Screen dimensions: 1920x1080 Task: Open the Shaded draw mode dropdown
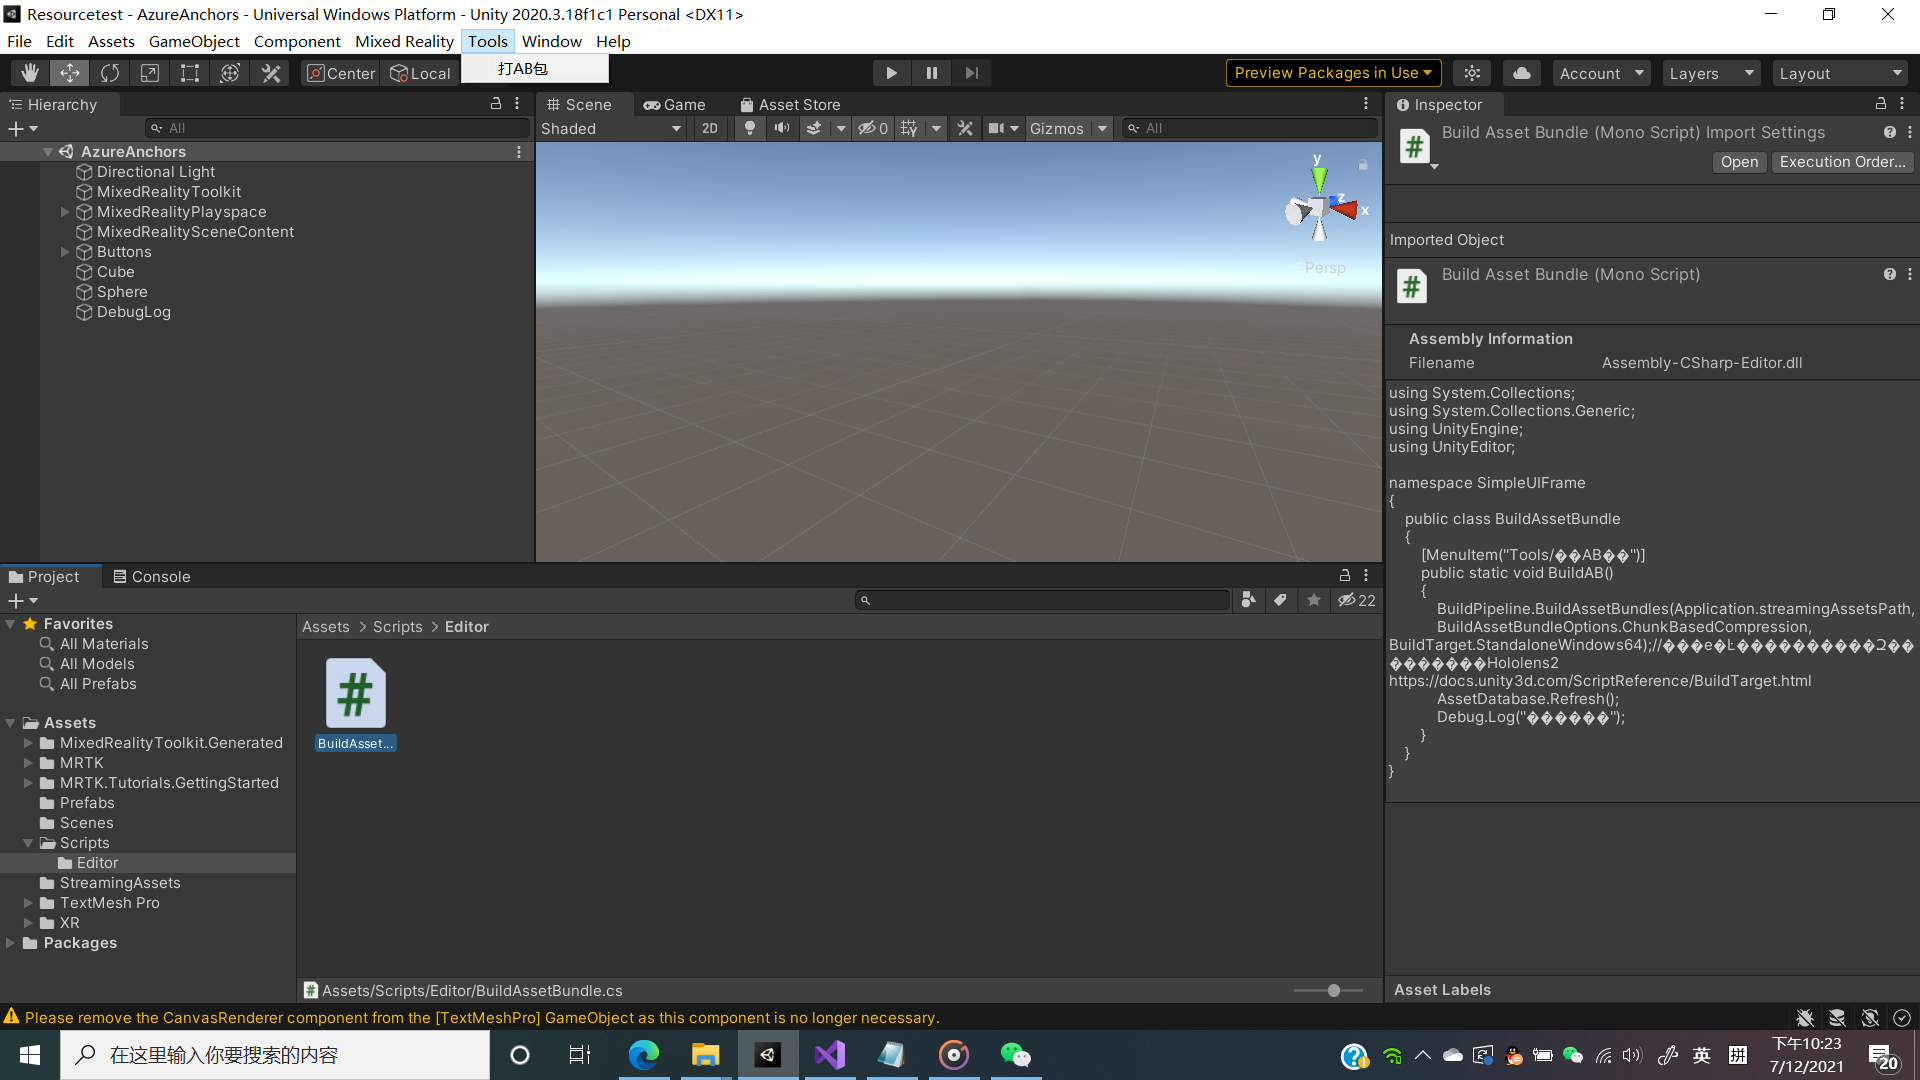[x=610, y=128]
